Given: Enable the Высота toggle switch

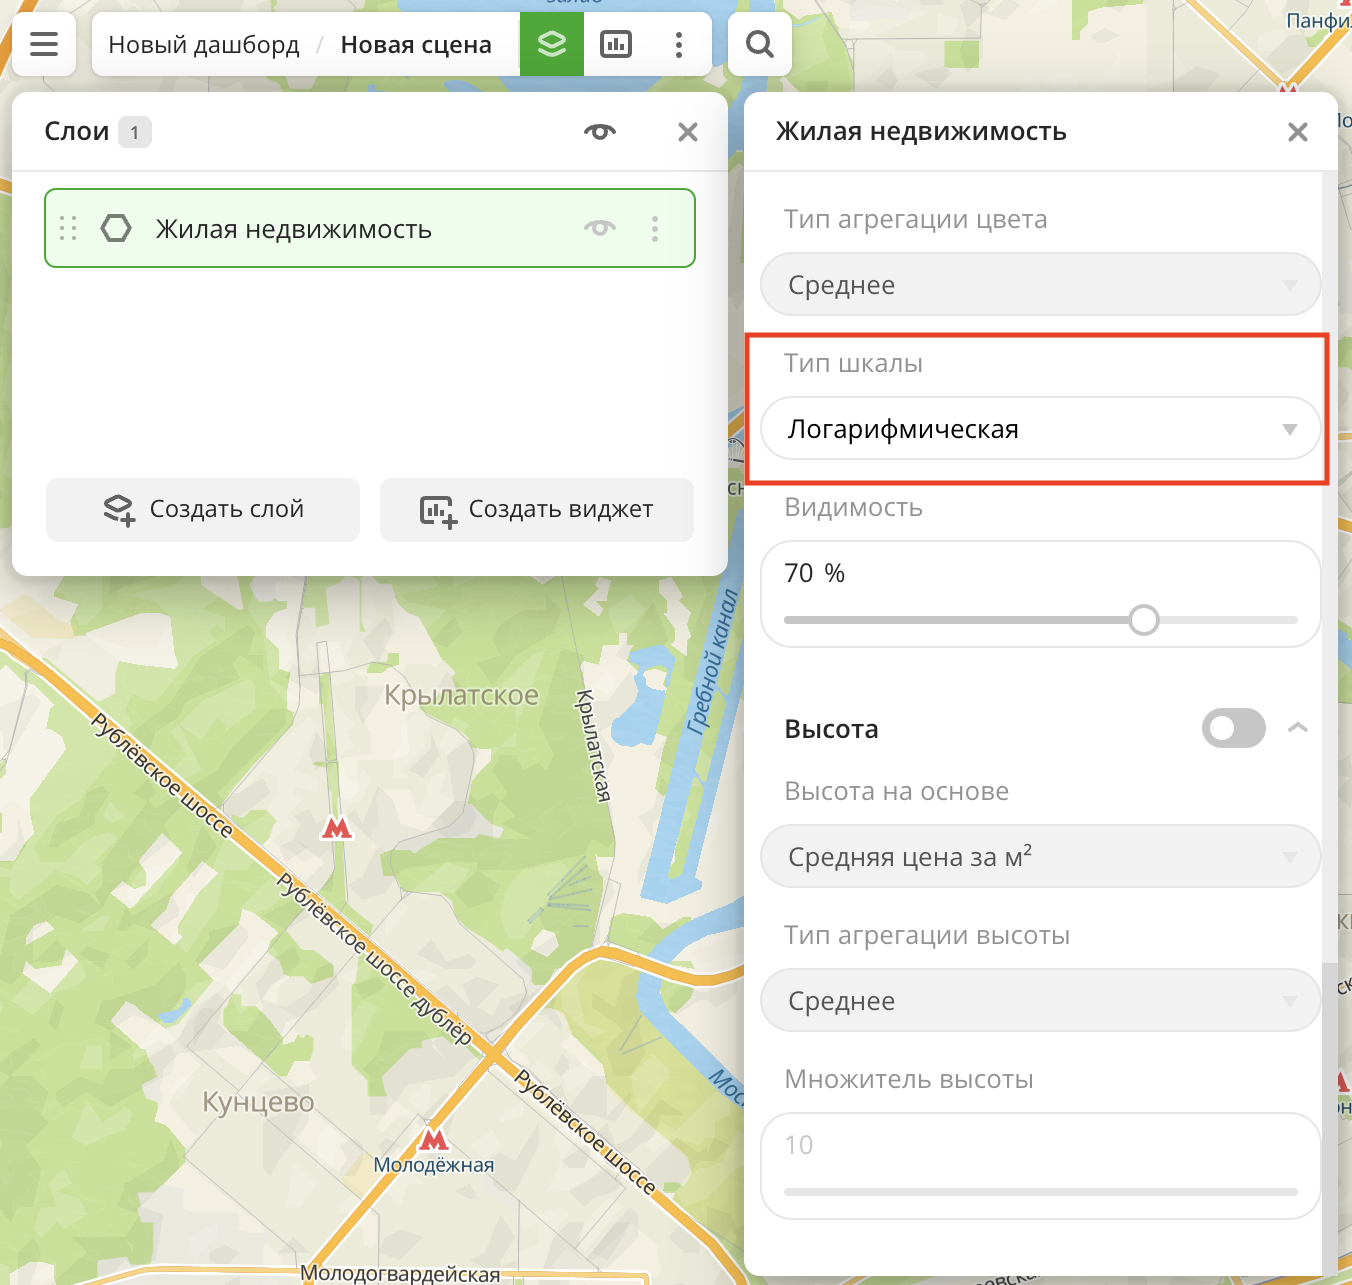Looking at the screenshot, I should [x=1233, y=728].
